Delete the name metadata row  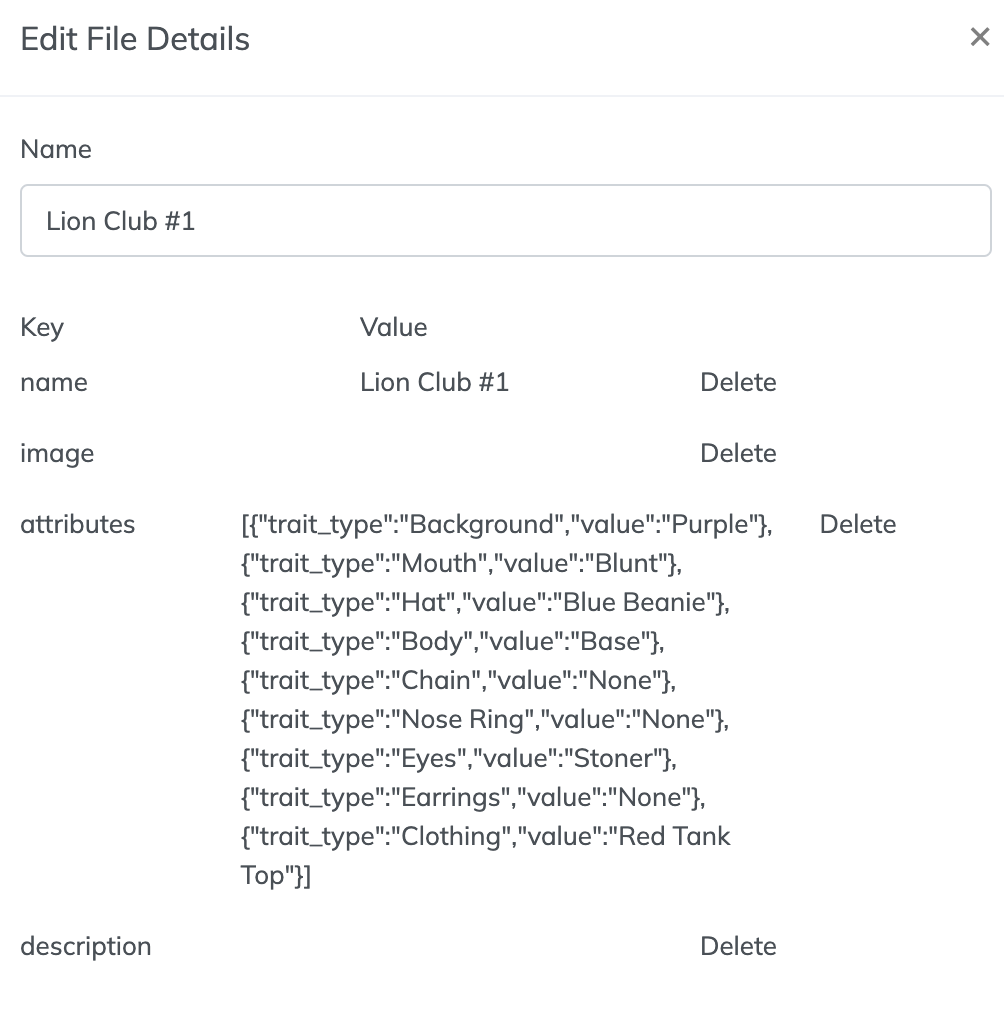tap(738, 382)
